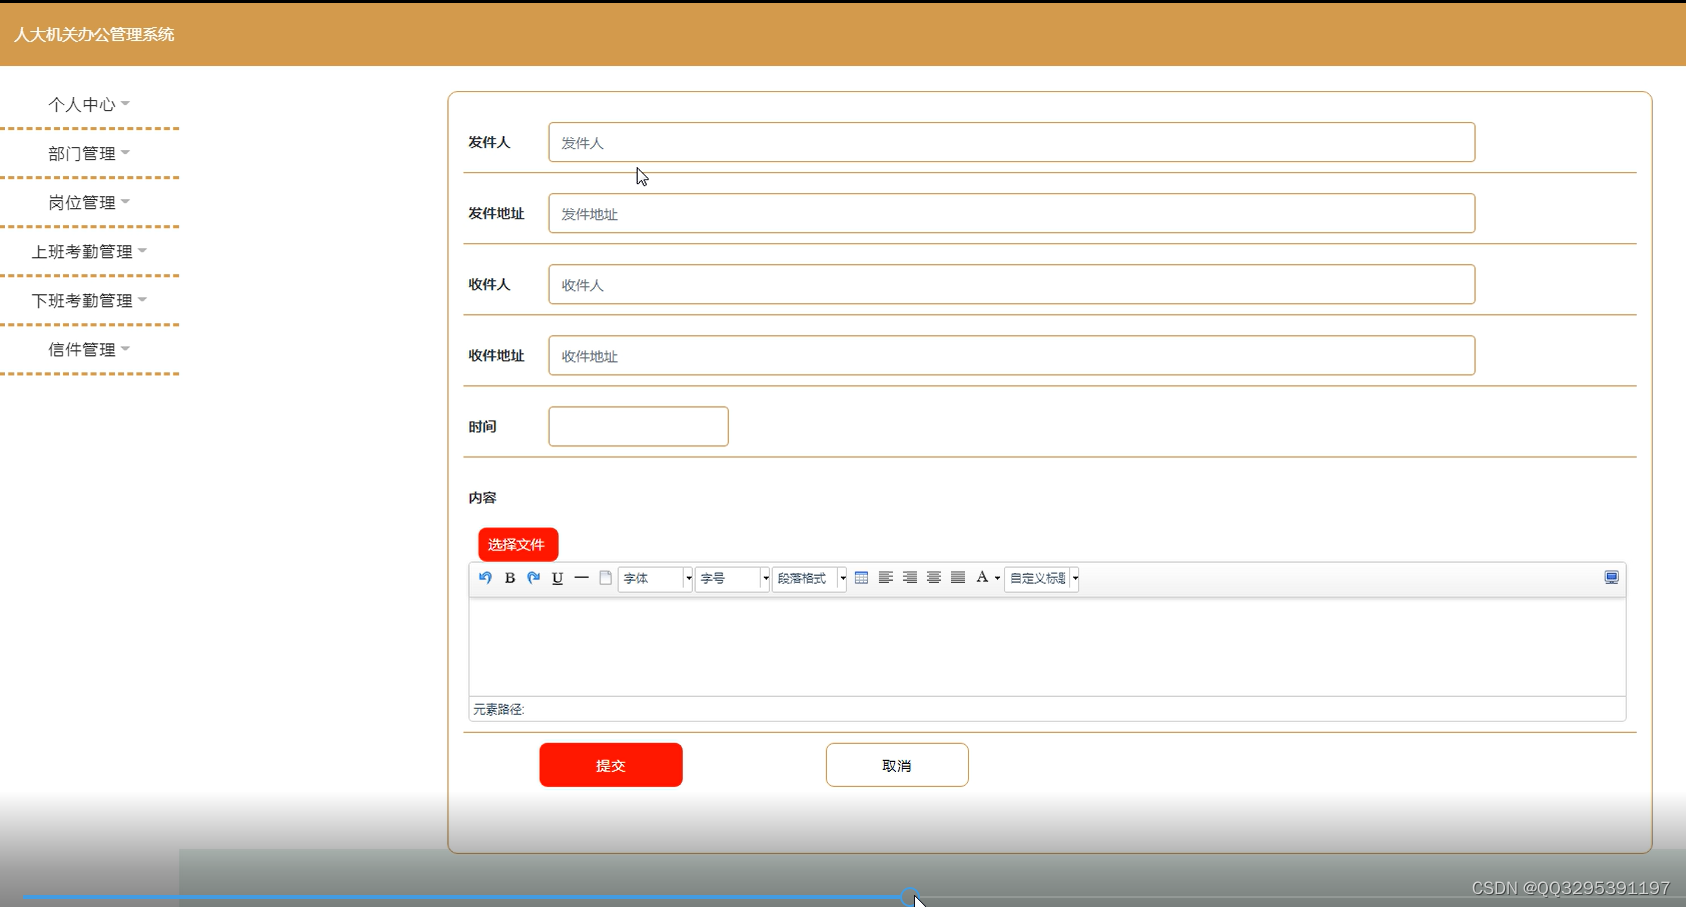Screen dimensions: 1686x907
Task: Click the blank document icon in editor
Action: (x=606, y=578)
